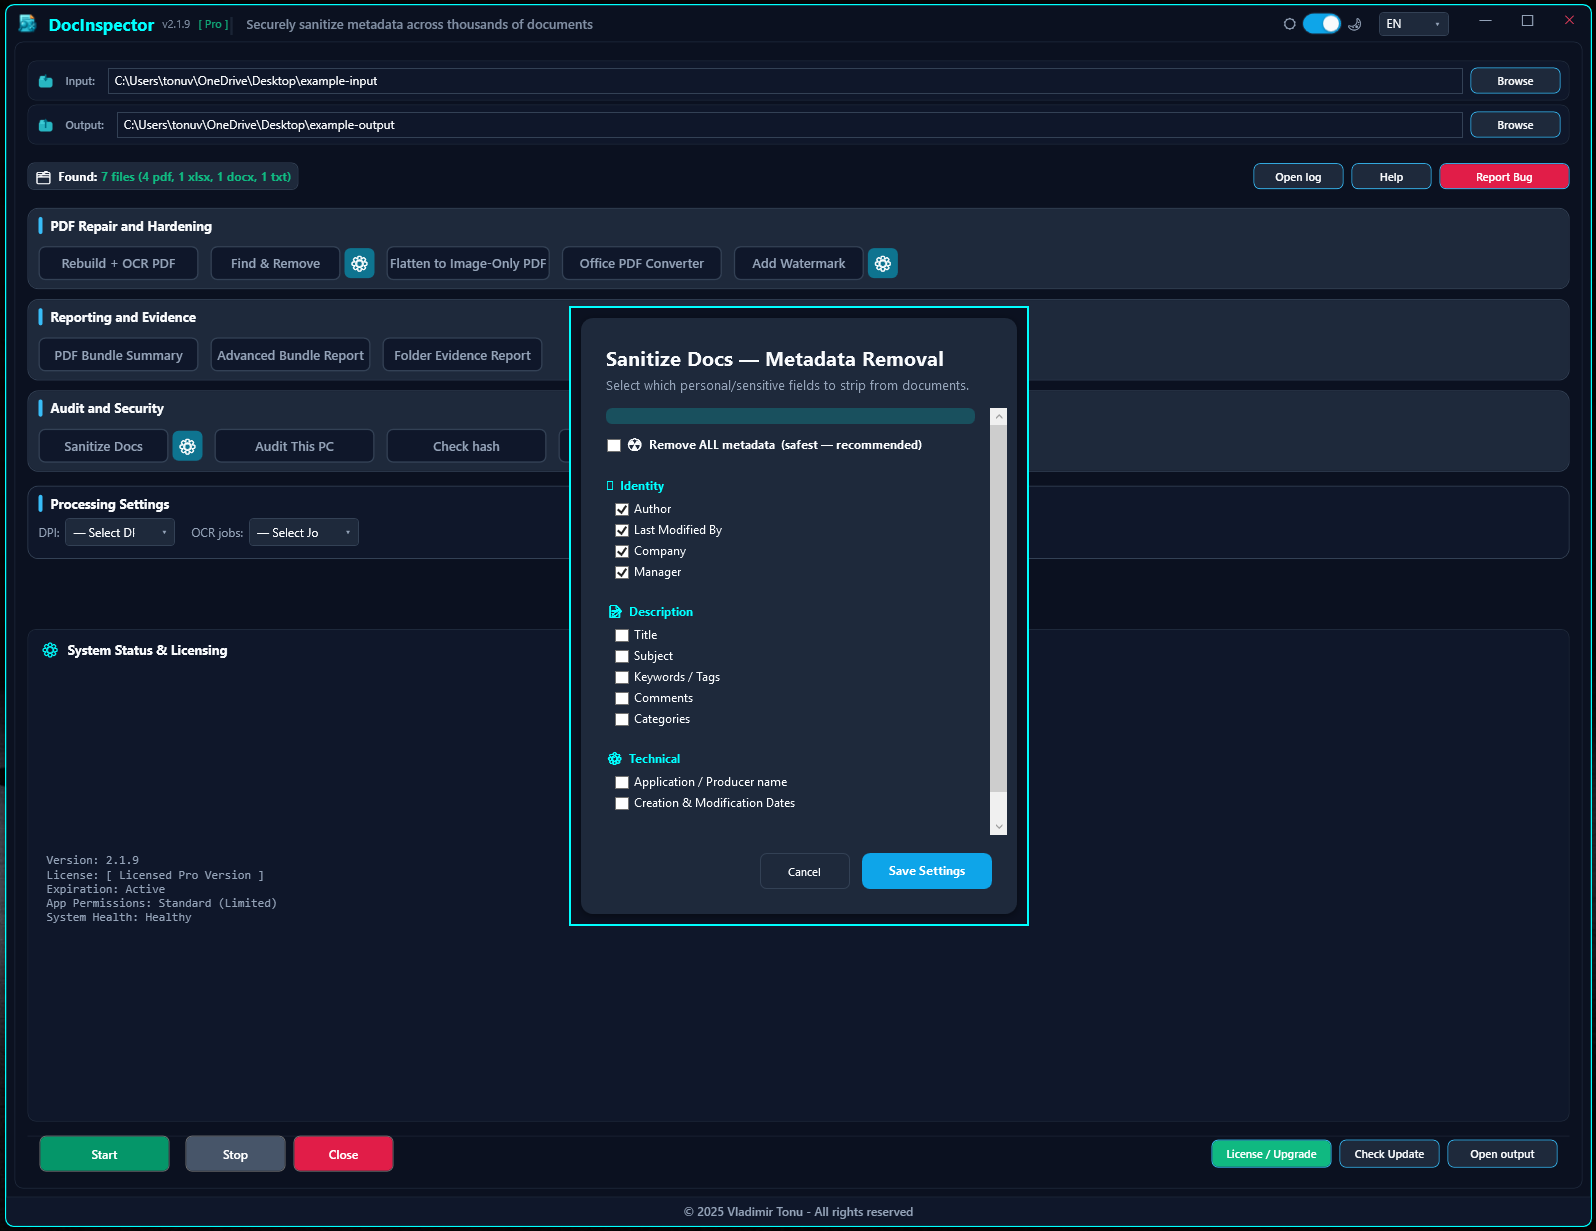
Task: Click the Open output button
Action: [1502, 1154]
